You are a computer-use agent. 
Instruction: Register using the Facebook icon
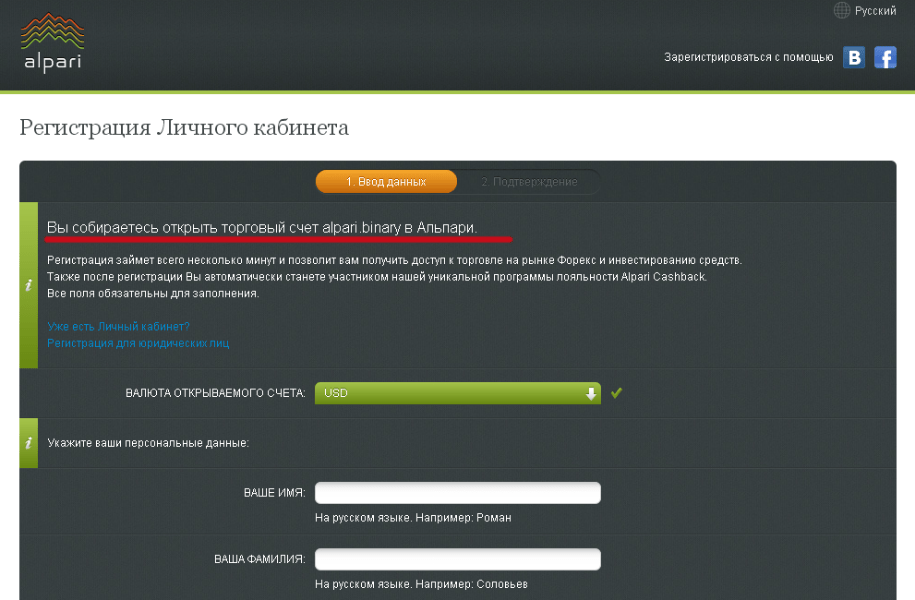point(885,57)
